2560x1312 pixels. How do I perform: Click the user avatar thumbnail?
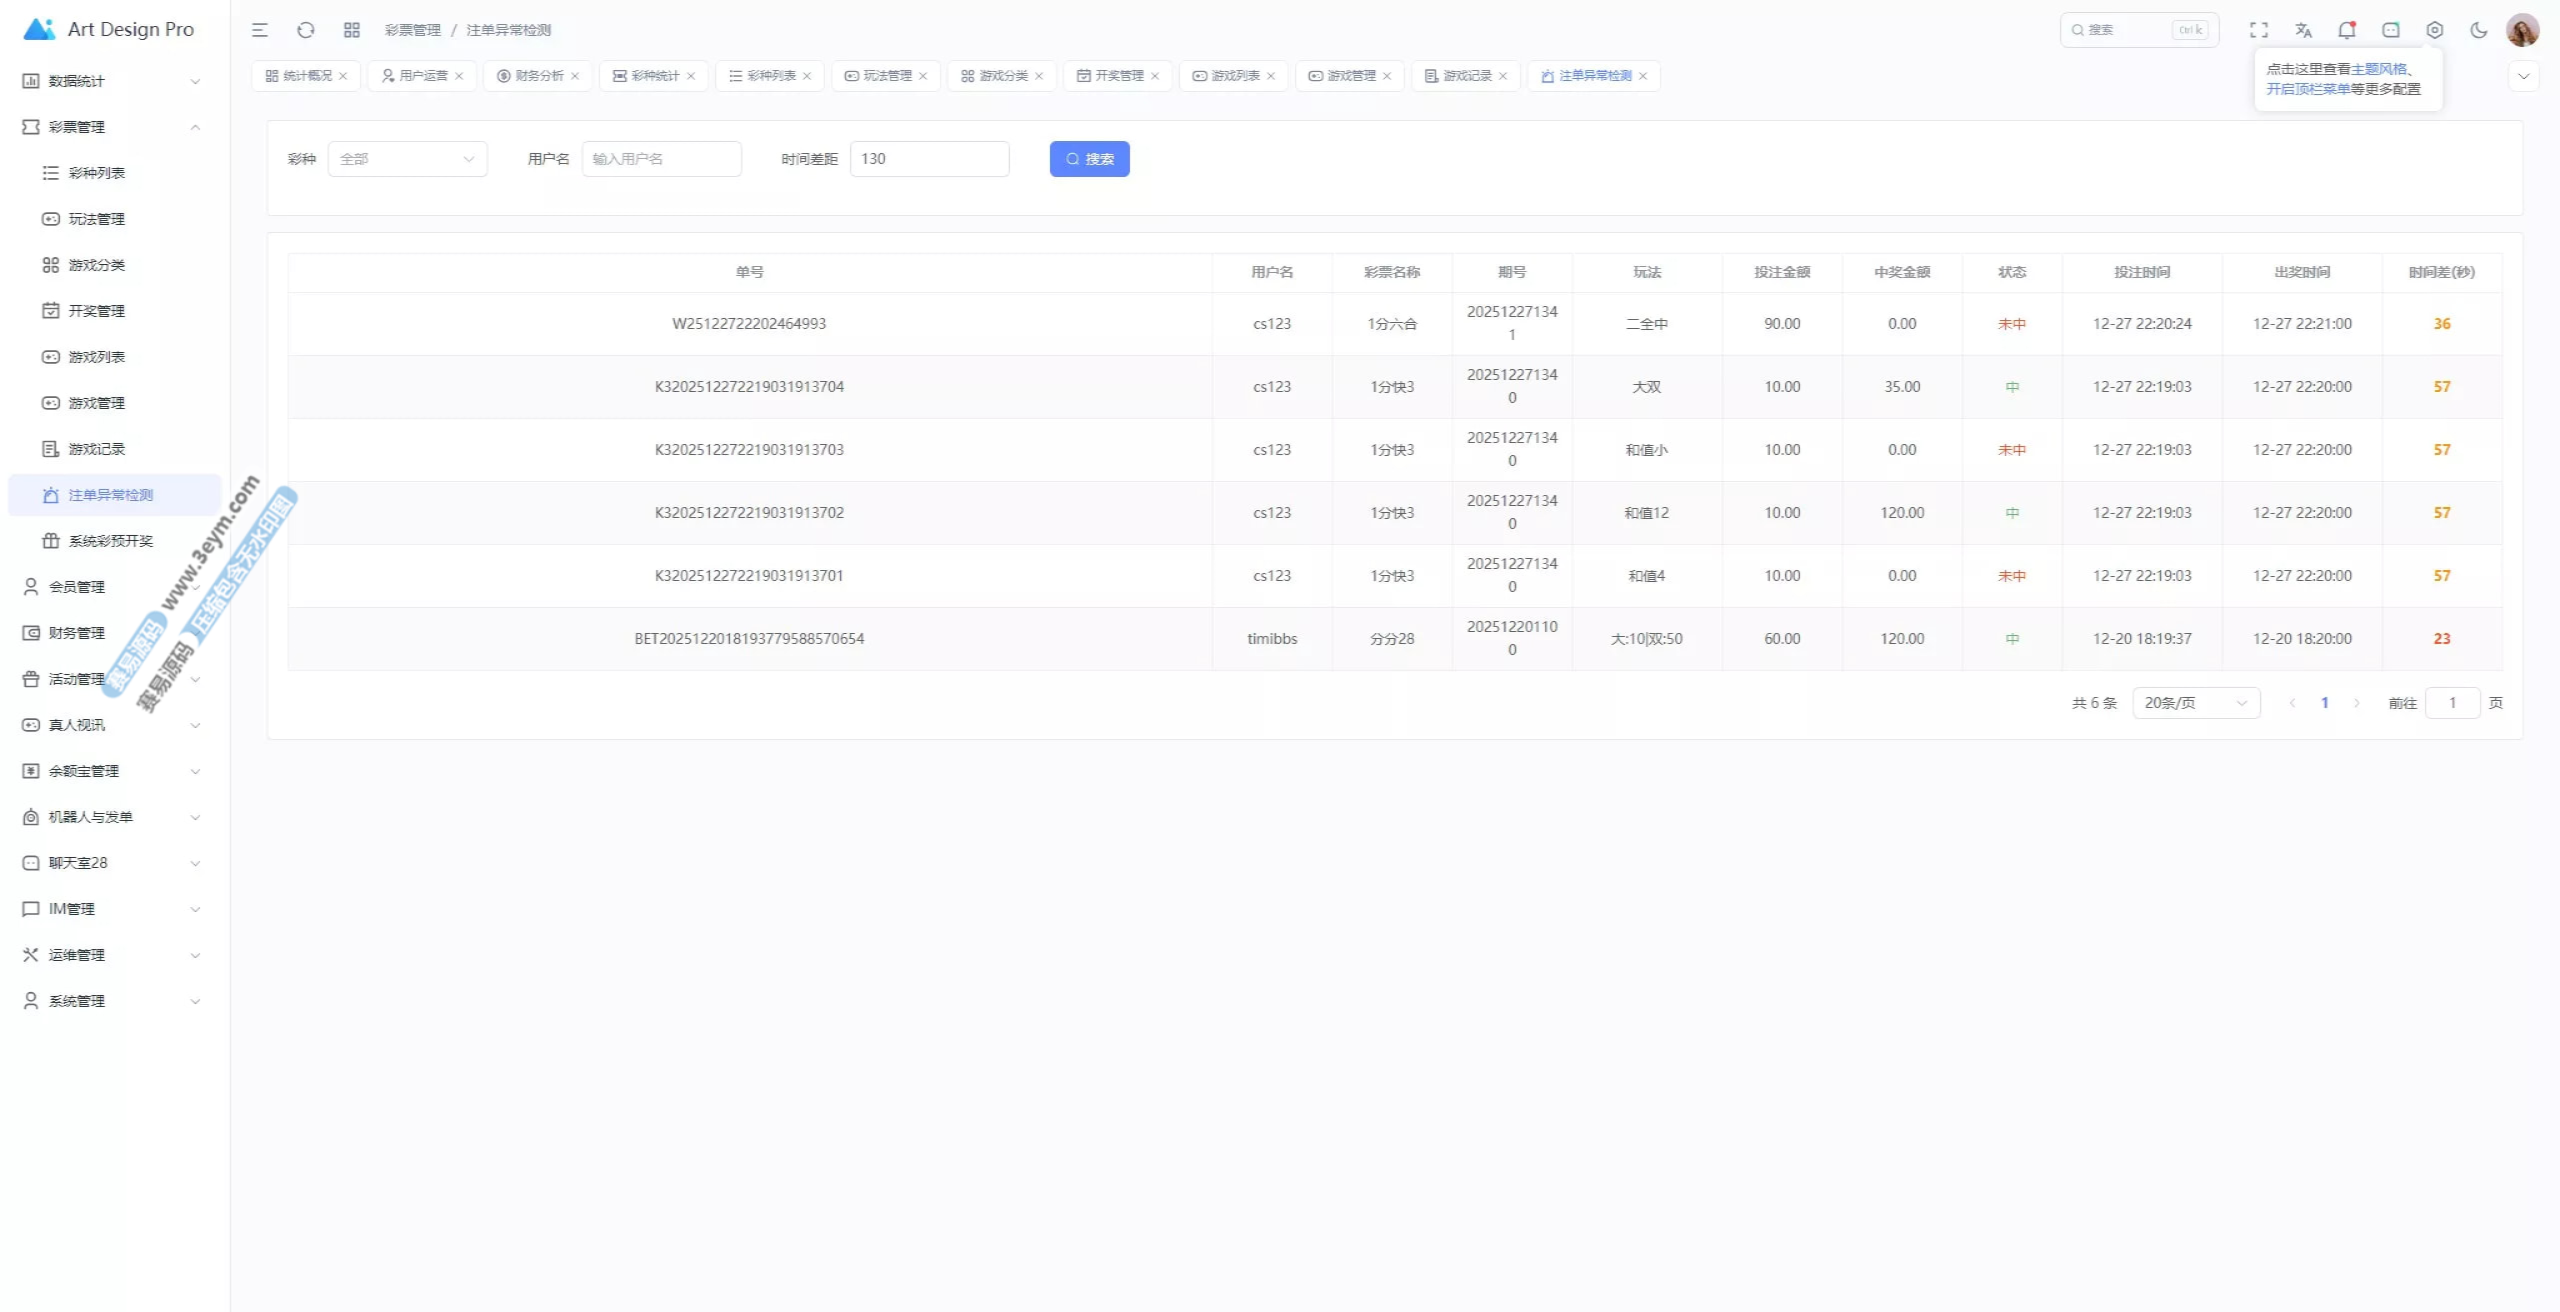pos(2521,30)
